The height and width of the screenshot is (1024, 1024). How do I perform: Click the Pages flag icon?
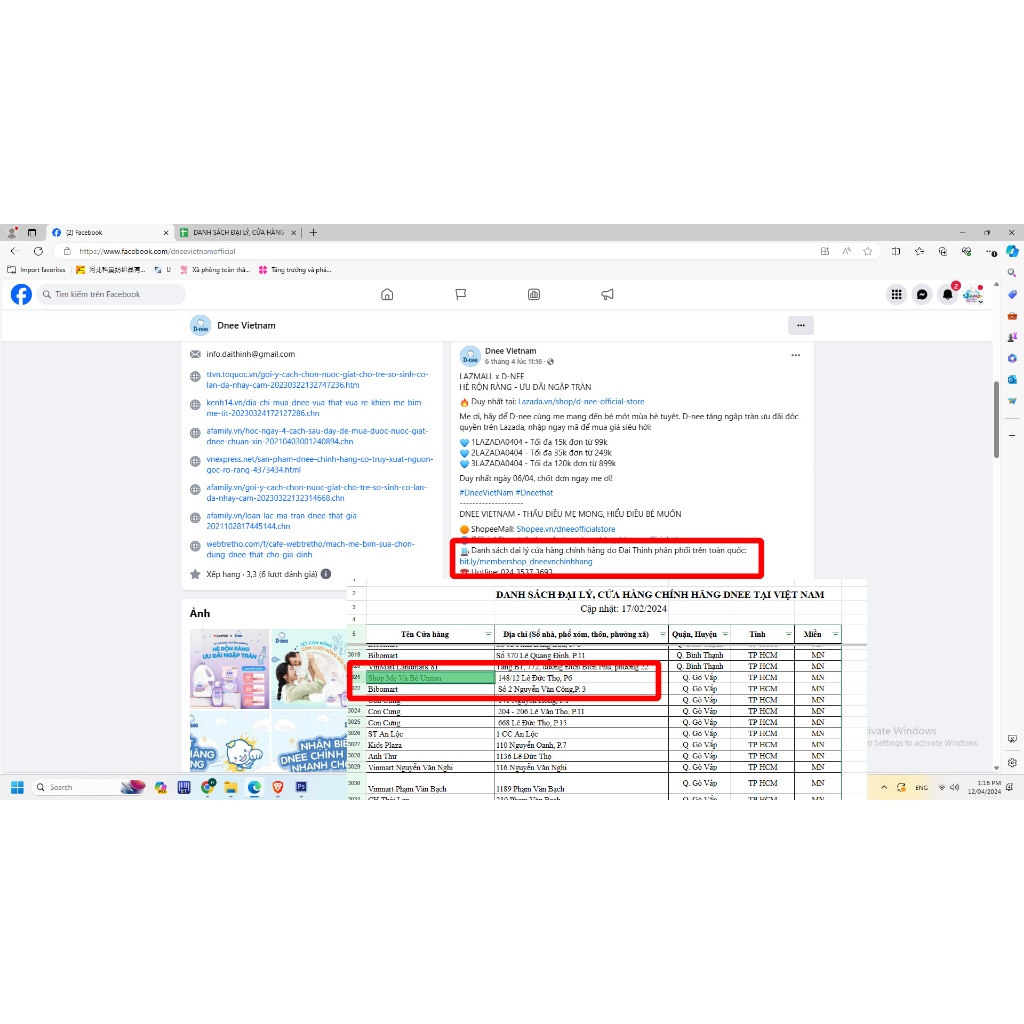(x=461, y=294)
